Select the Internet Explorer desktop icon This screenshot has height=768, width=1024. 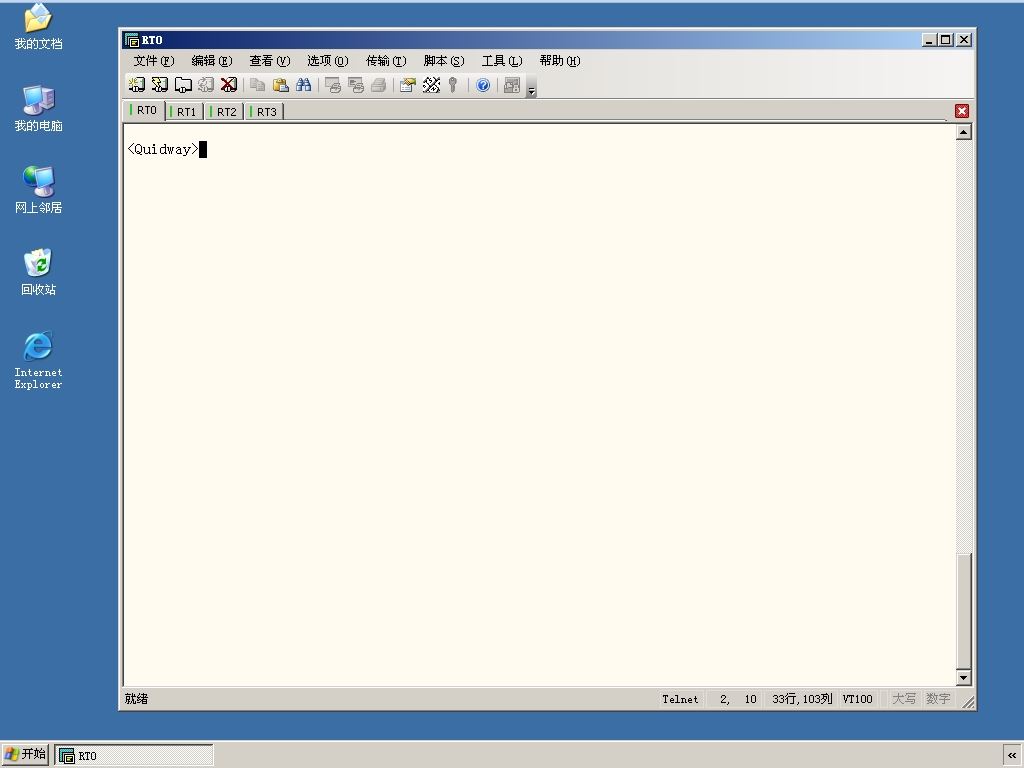click(x=39, y=360)
